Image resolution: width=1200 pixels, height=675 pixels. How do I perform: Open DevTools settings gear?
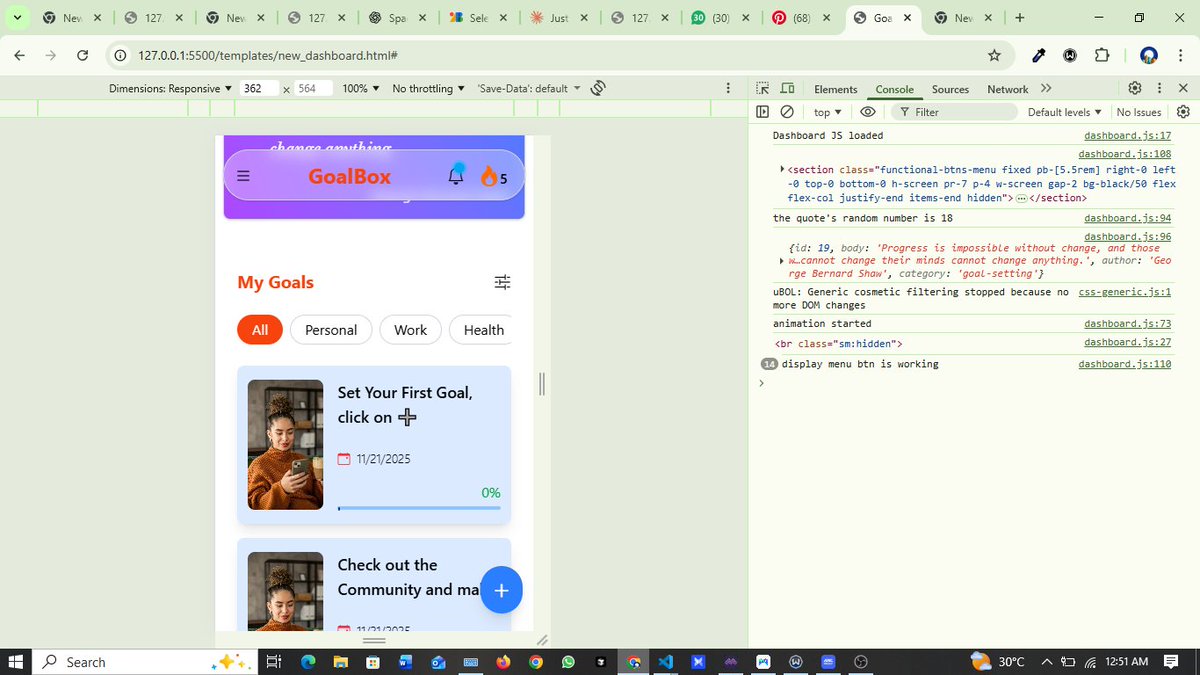tap(1134, 88)
